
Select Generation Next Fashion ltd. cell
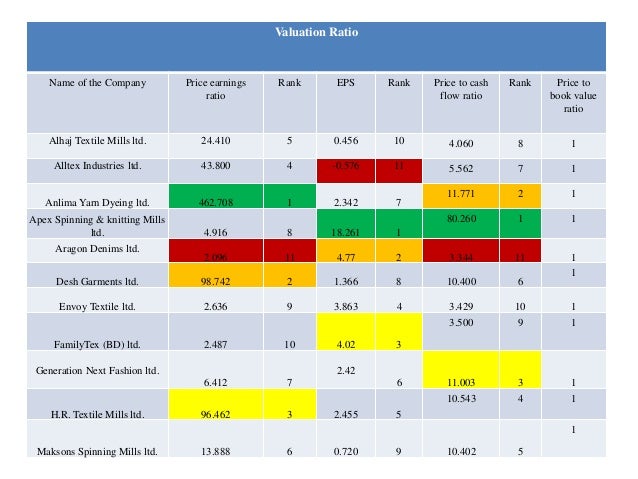point(98,371)
